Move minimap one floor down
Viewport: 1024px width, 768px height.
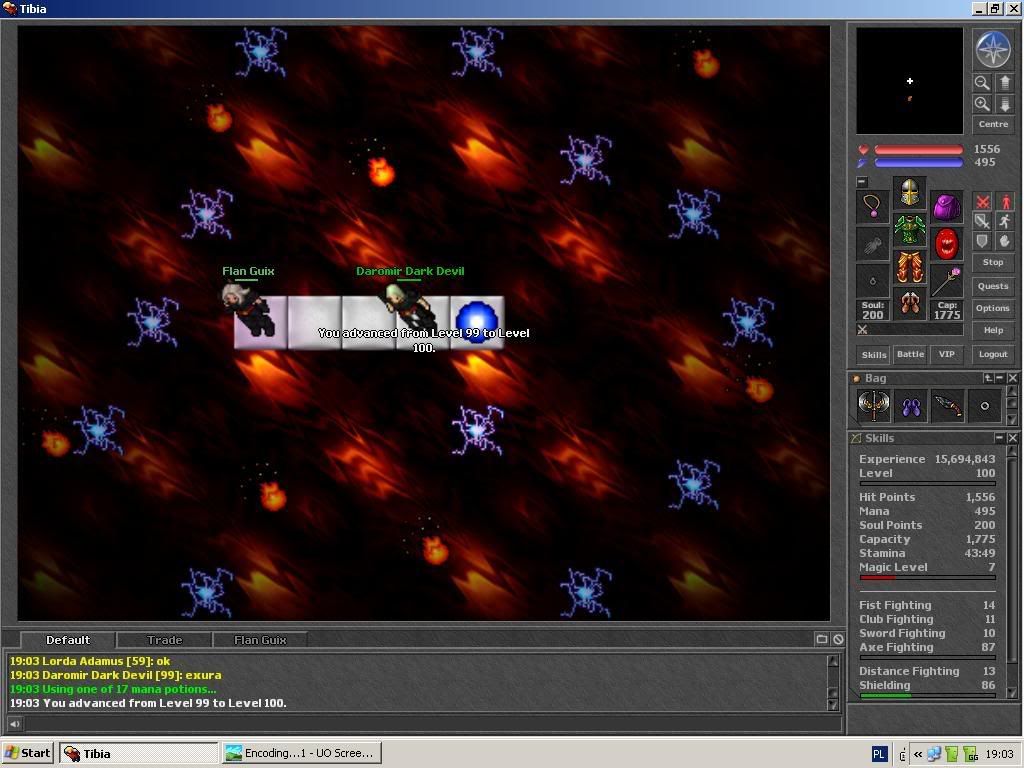click(x=1004, y=104)
